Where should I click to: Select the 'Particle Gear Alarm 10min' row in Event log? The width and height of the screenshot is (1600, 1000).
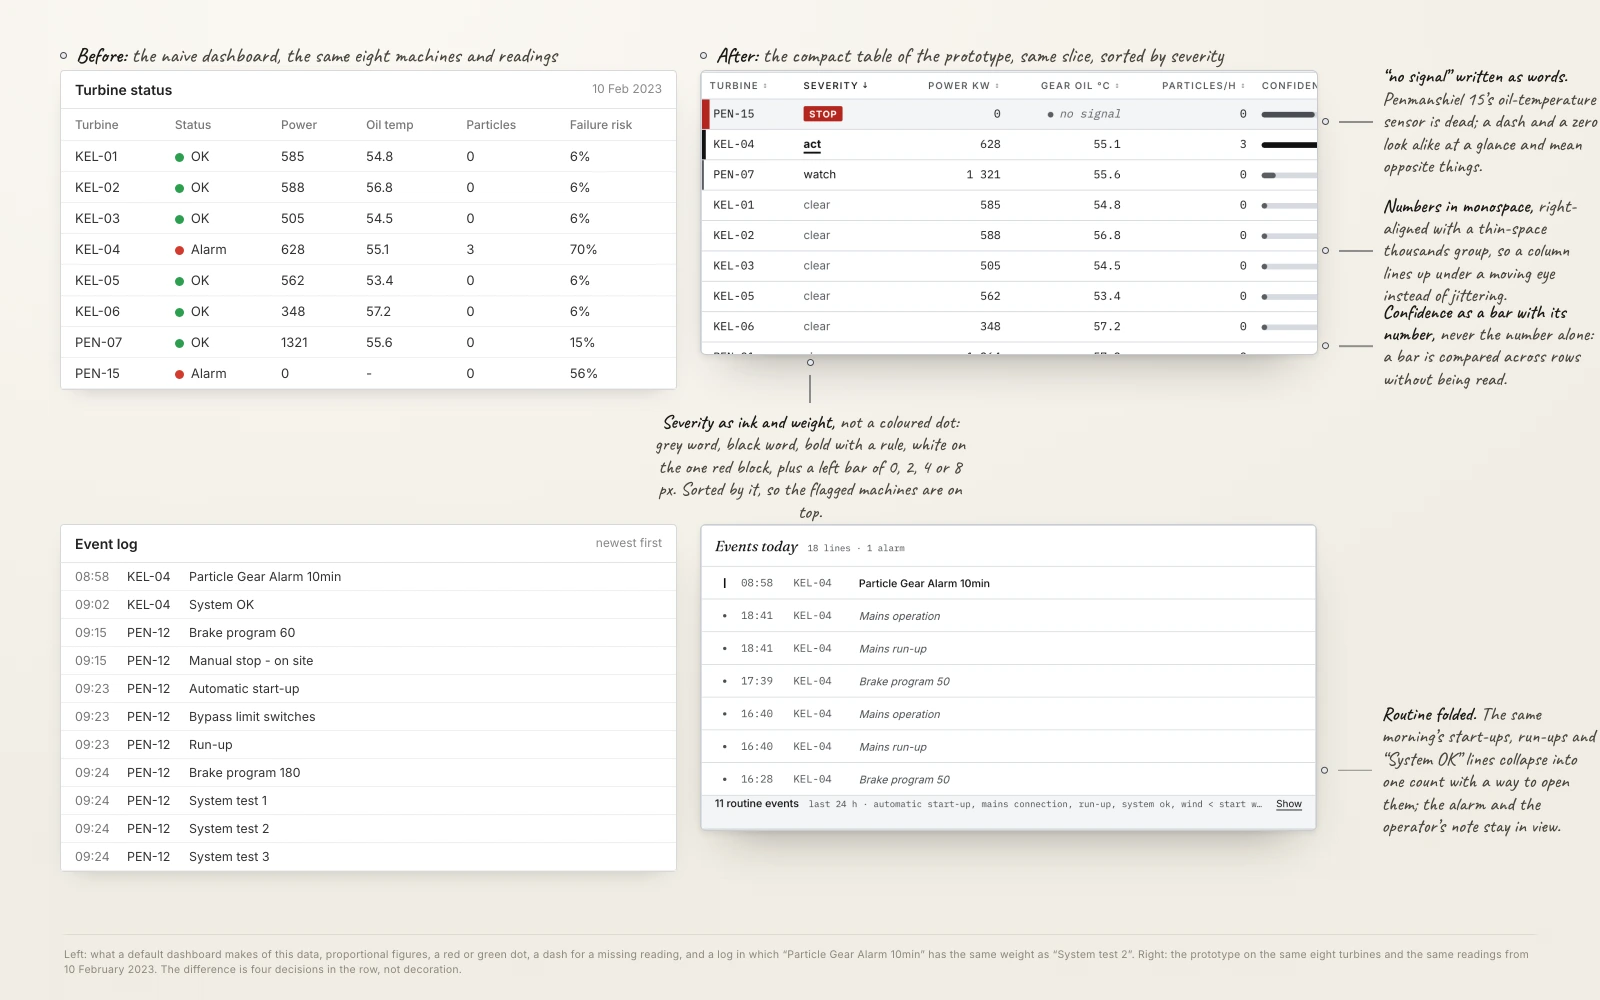click(x=368, y=577)
